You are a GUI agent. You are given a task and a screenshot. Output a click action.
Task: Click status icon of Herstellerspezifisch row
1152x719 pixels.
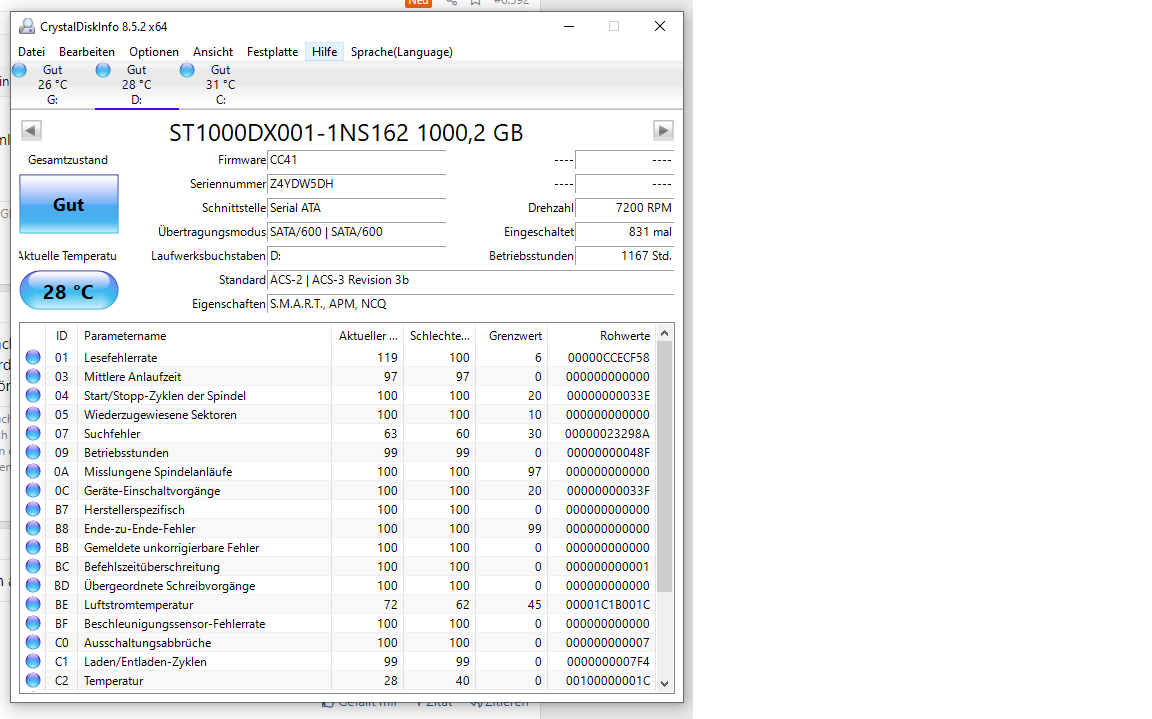[x=33, y=510]
